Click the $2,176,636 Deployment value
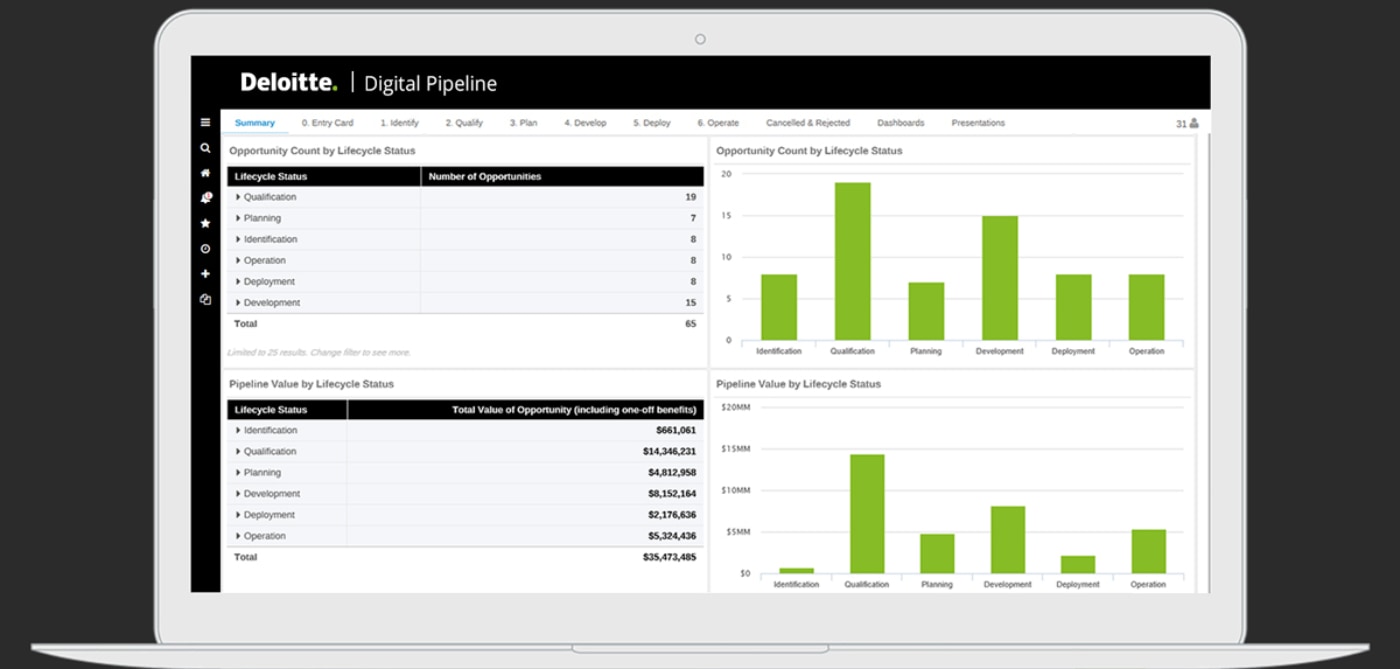Viewport: 1400px width, 669px height. [672, 514]
